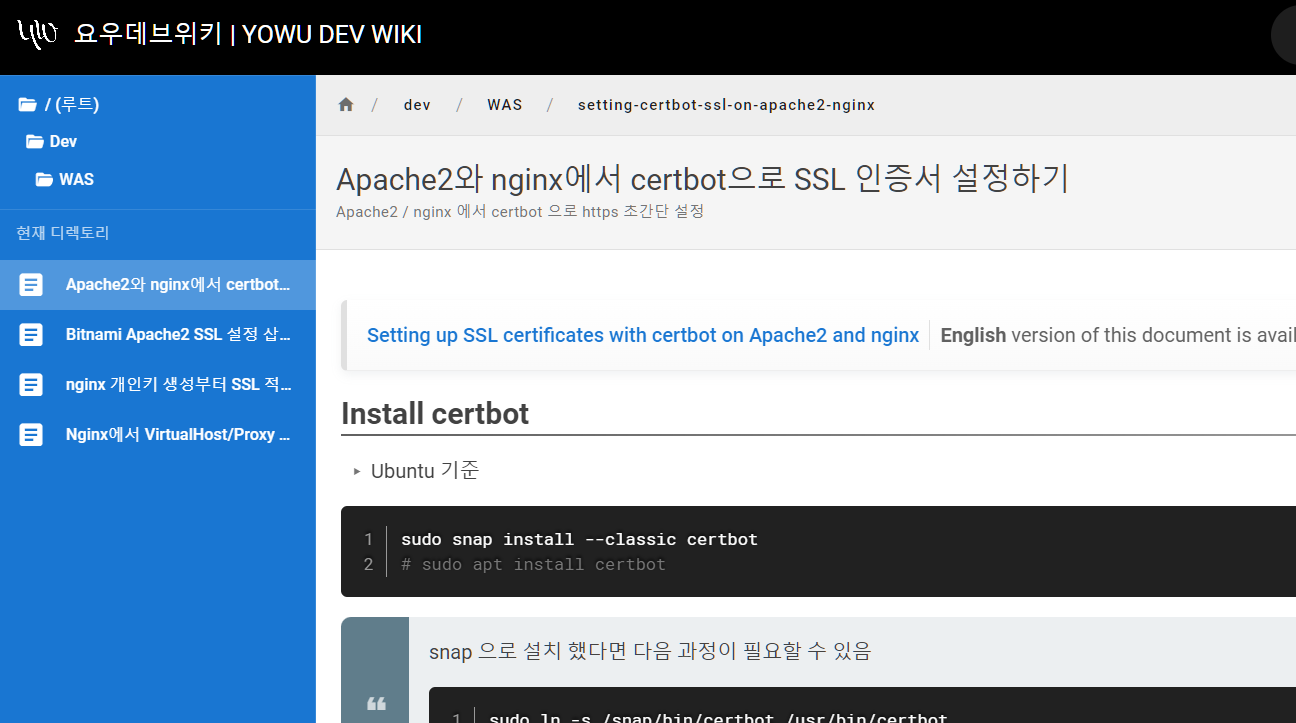Click the document icon for the VirtualHost/Proxy page
This screenshot has width=1296, height=723.
click(x=31, y=435)
